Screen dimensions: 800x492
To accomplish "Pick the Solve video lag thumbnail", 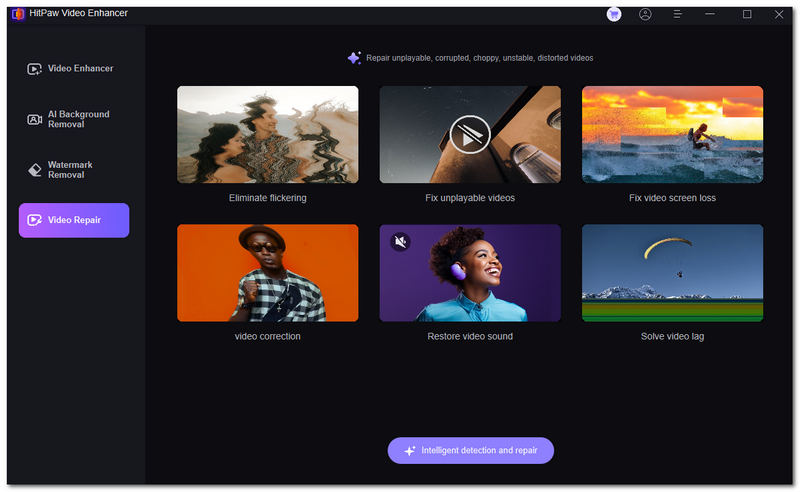I will [672, 272].
